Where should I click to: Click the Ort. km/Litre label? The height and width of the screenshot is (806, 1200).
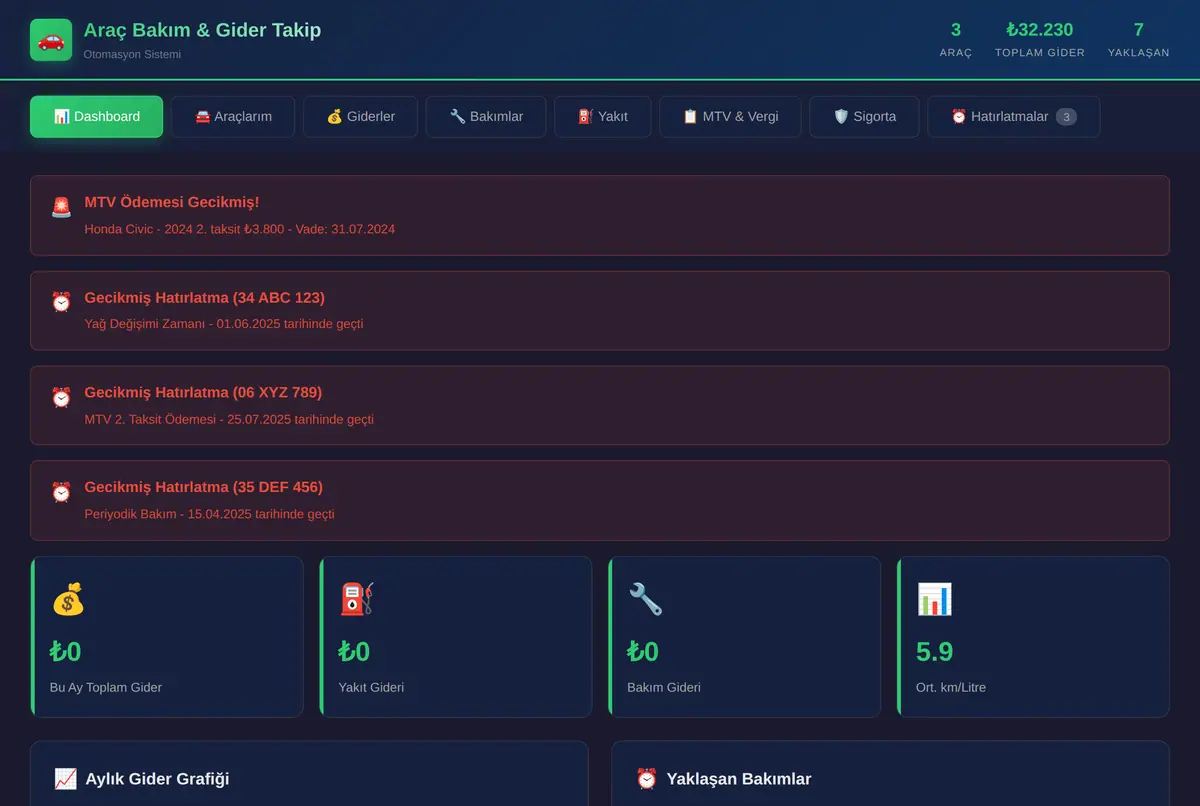(951, 687)
